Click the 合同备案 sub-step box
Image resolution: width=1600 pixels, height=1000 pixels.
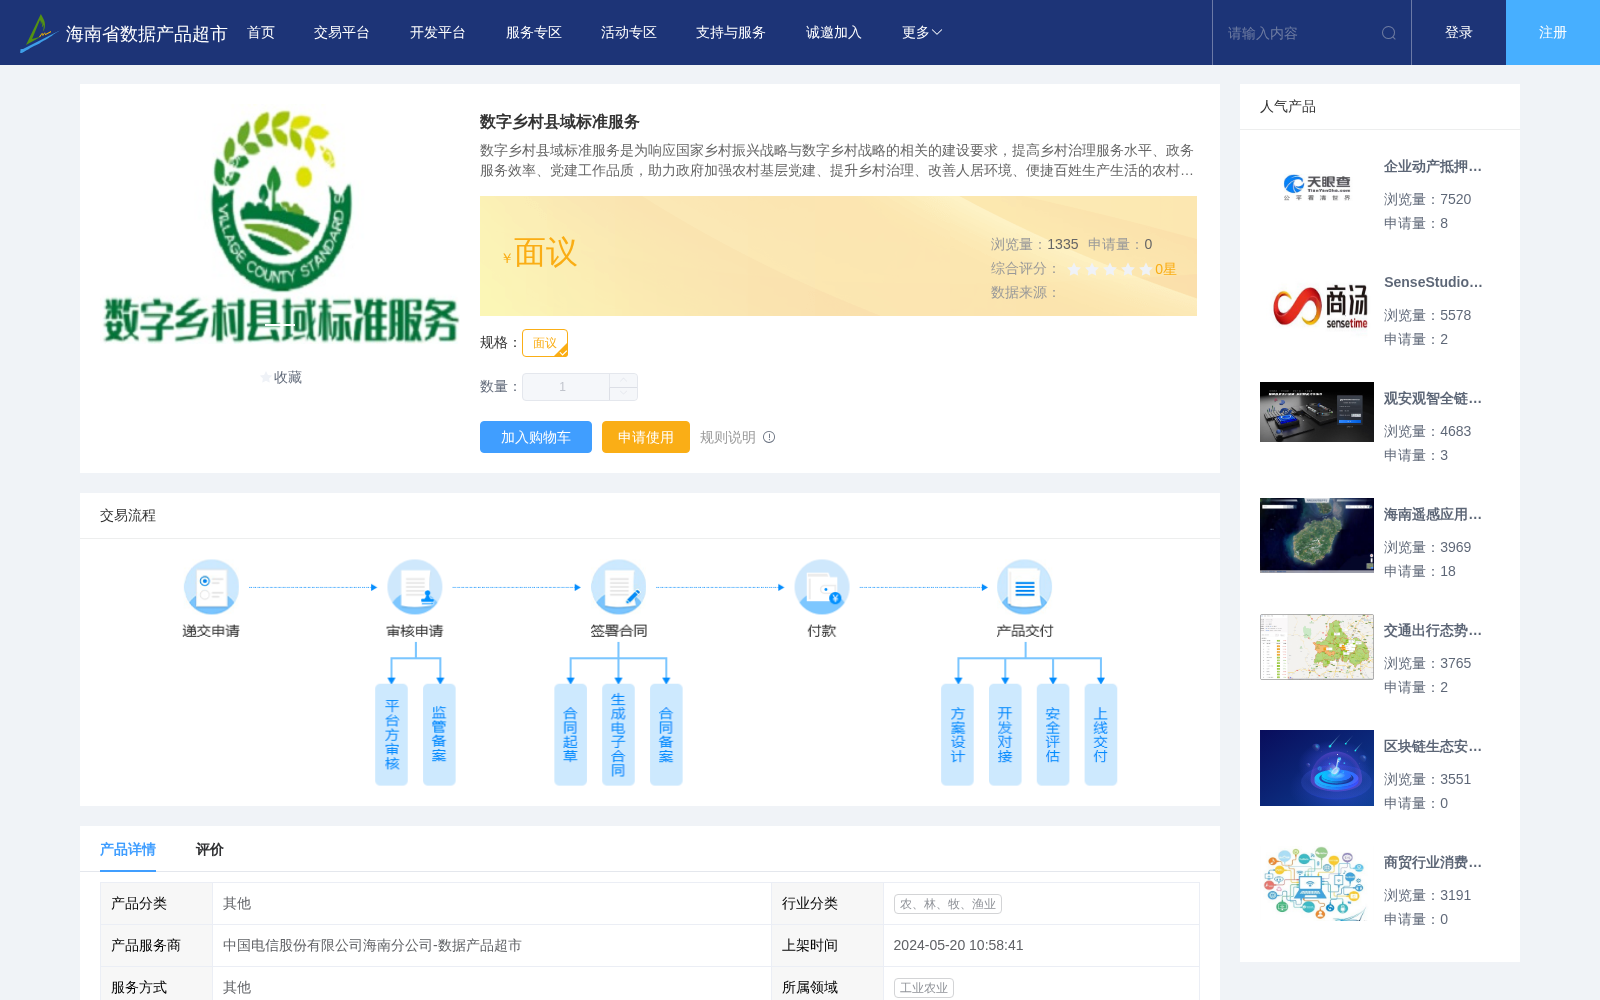point(666,735)
